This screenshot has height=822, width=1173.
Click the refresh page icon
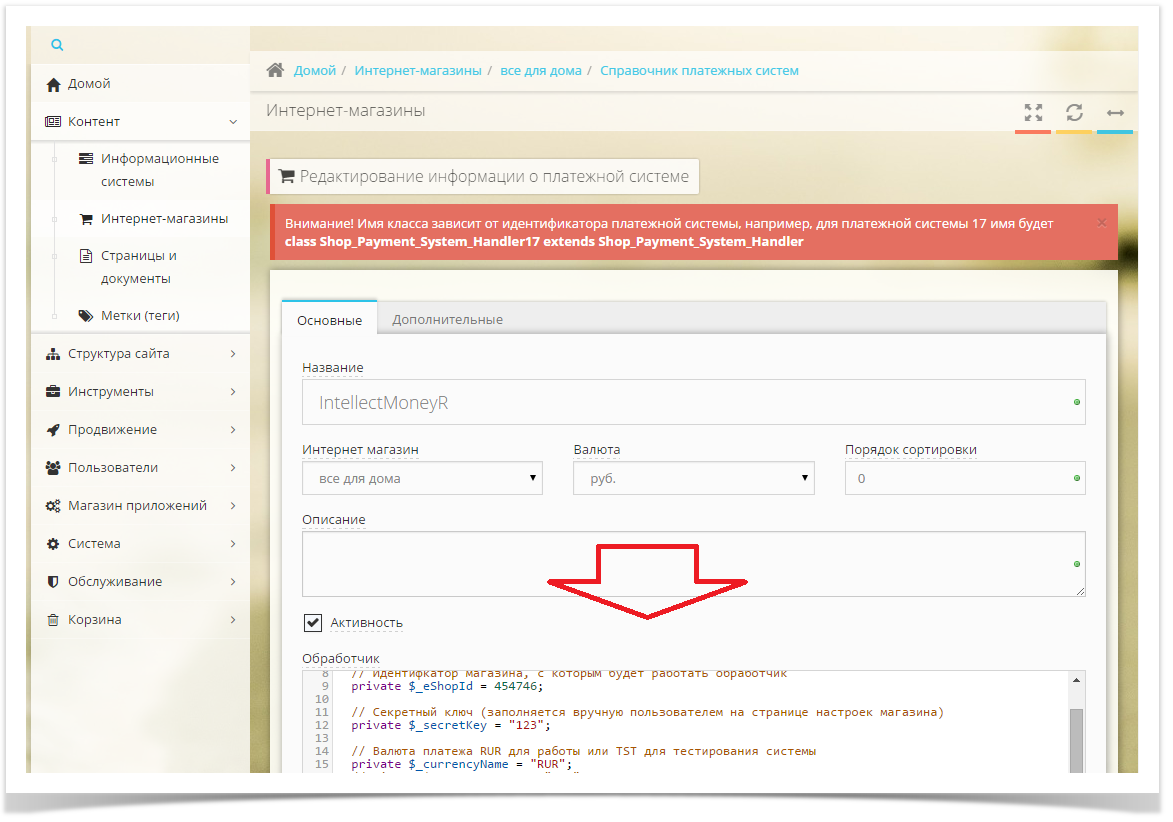tap(1074, 112)
